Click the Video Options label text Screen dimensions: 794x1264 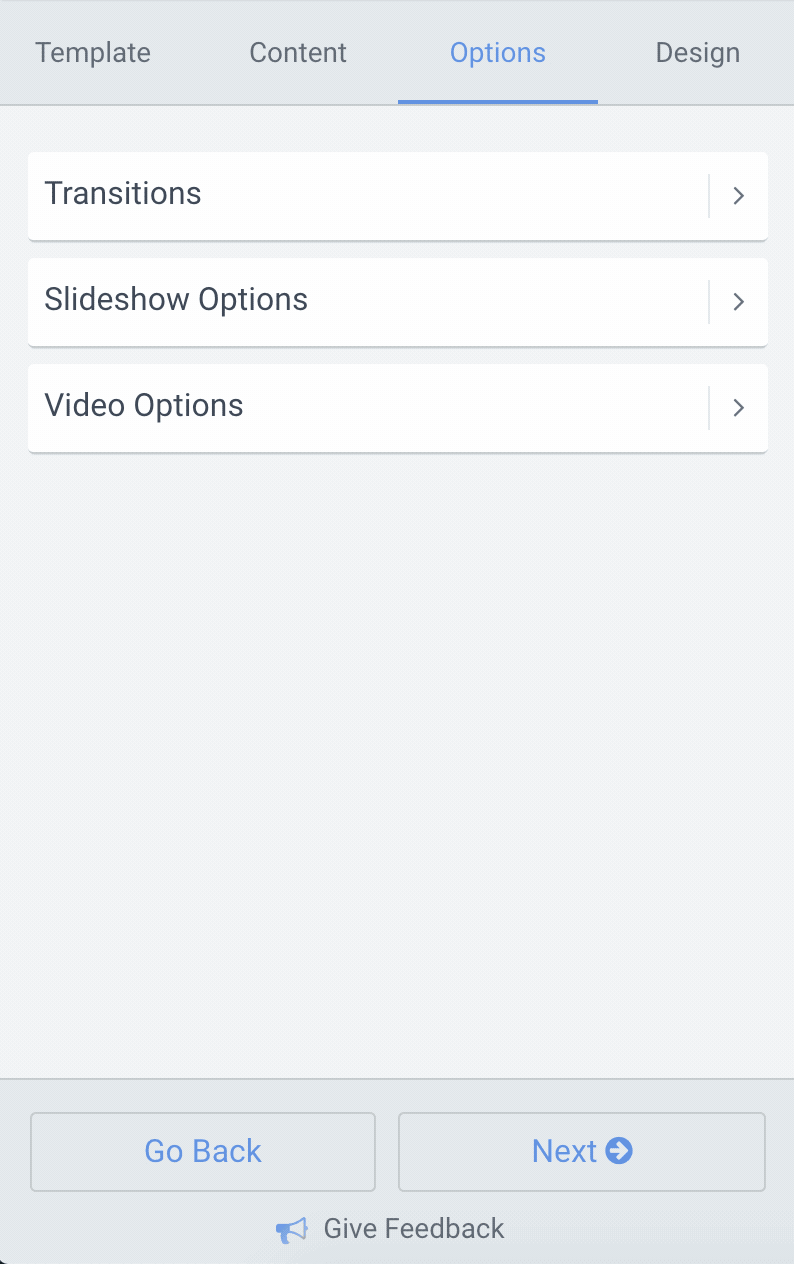144,405
